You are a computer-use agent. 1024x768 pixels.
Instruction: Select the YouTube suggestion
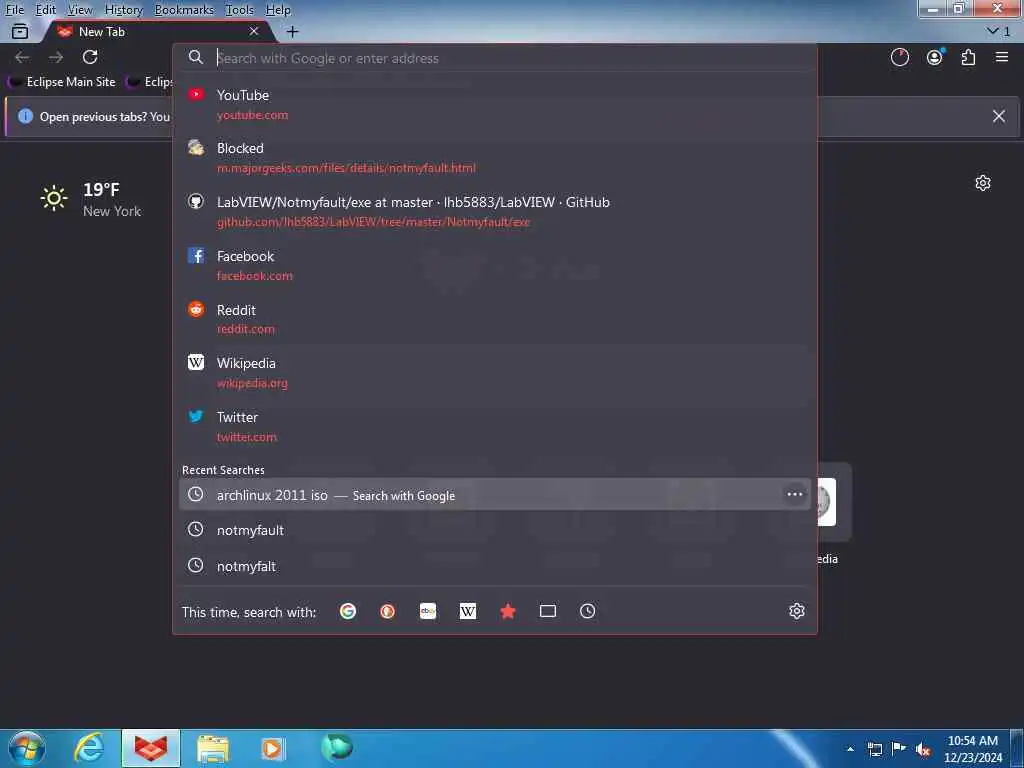[495, 104]
